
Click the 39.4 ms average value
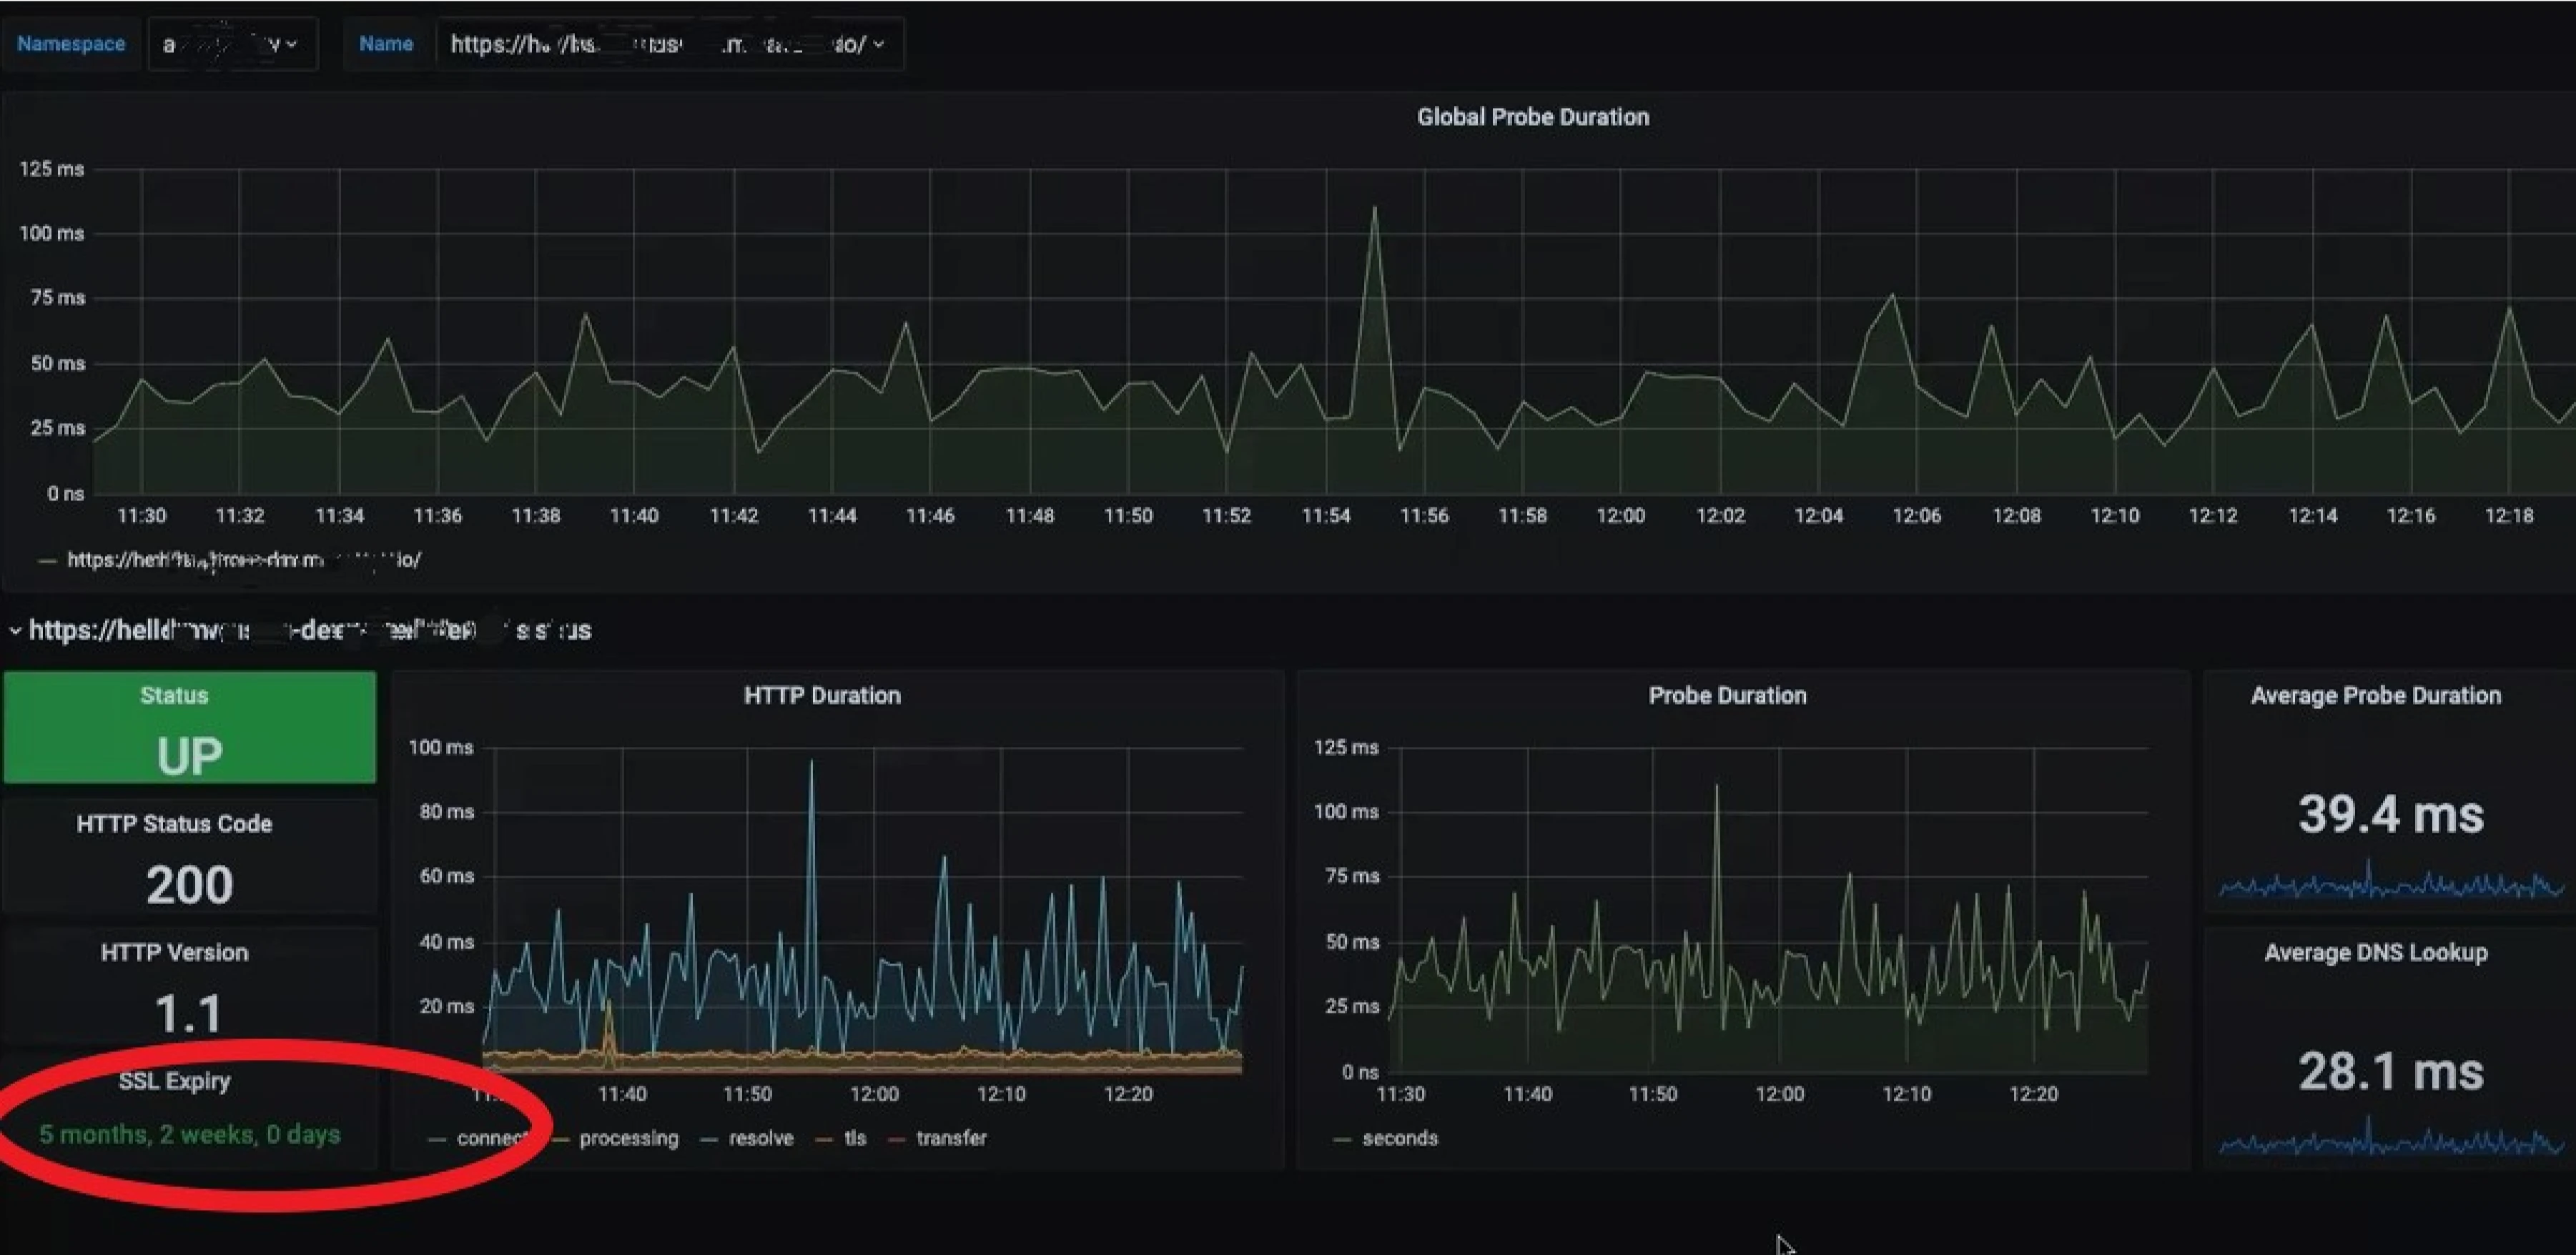coord(2390,814)
